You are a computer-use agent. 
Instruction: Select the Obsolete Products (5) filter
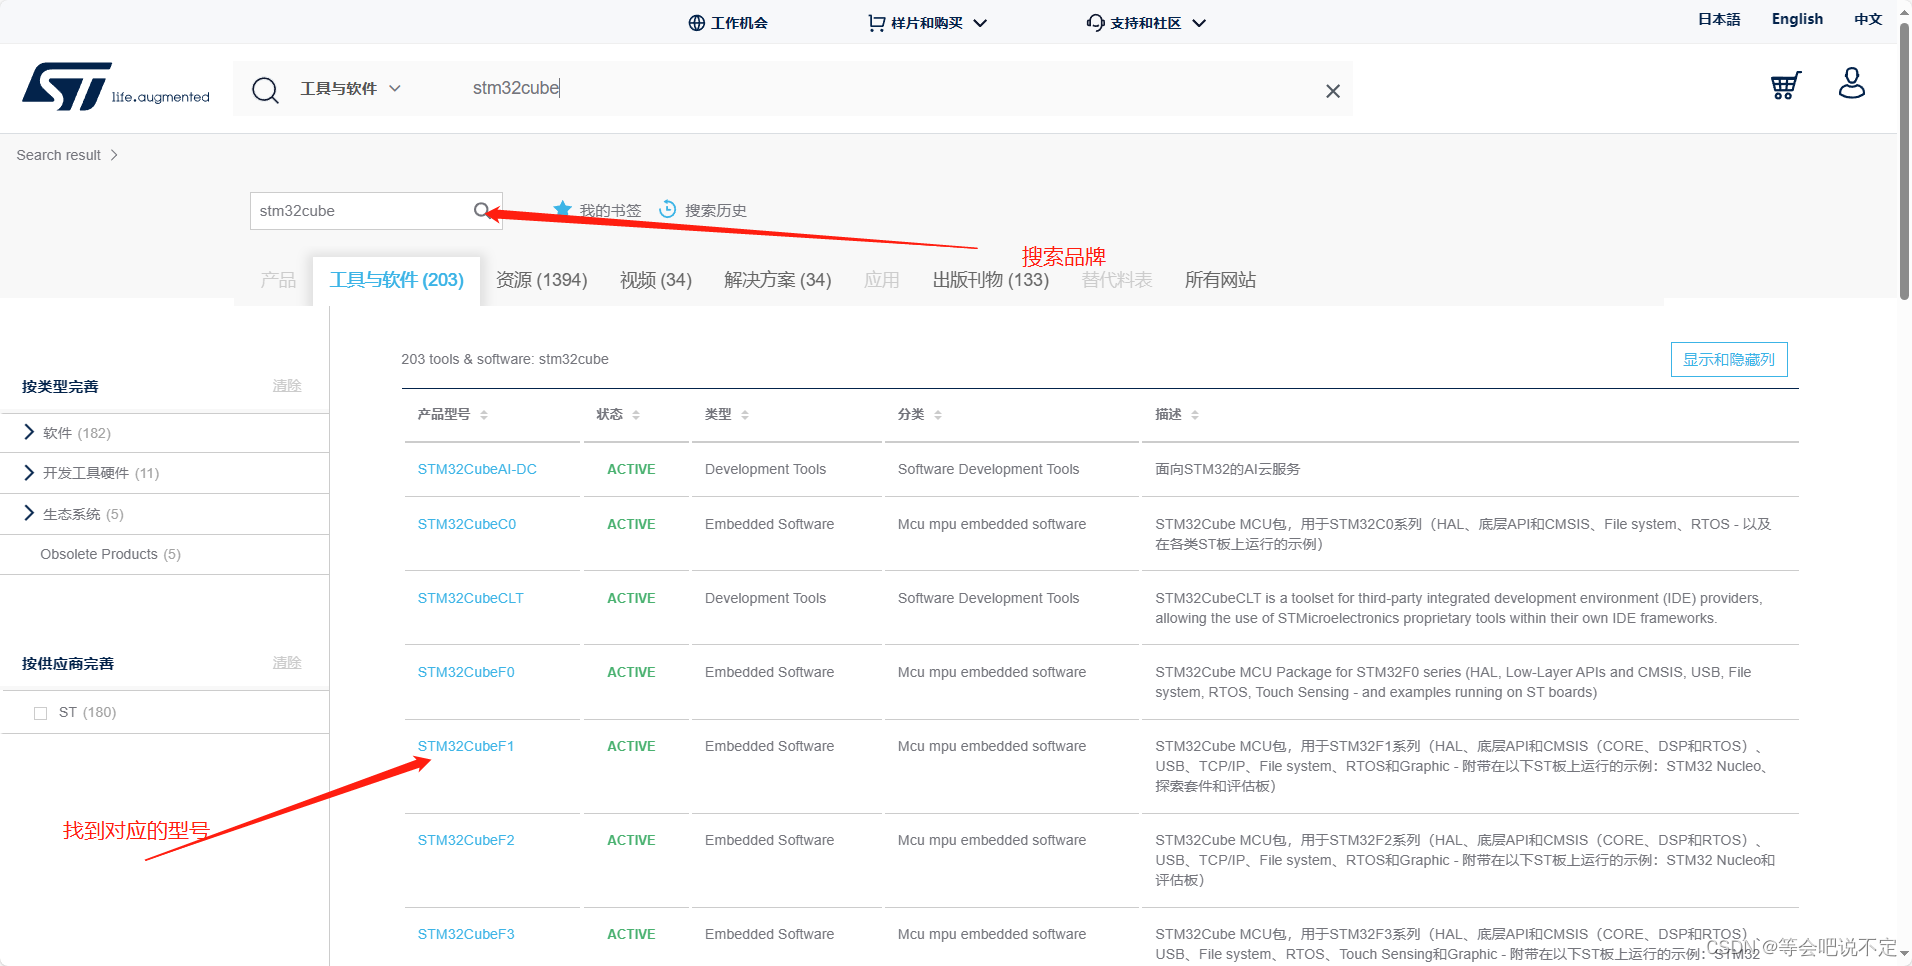pos(110,554)
